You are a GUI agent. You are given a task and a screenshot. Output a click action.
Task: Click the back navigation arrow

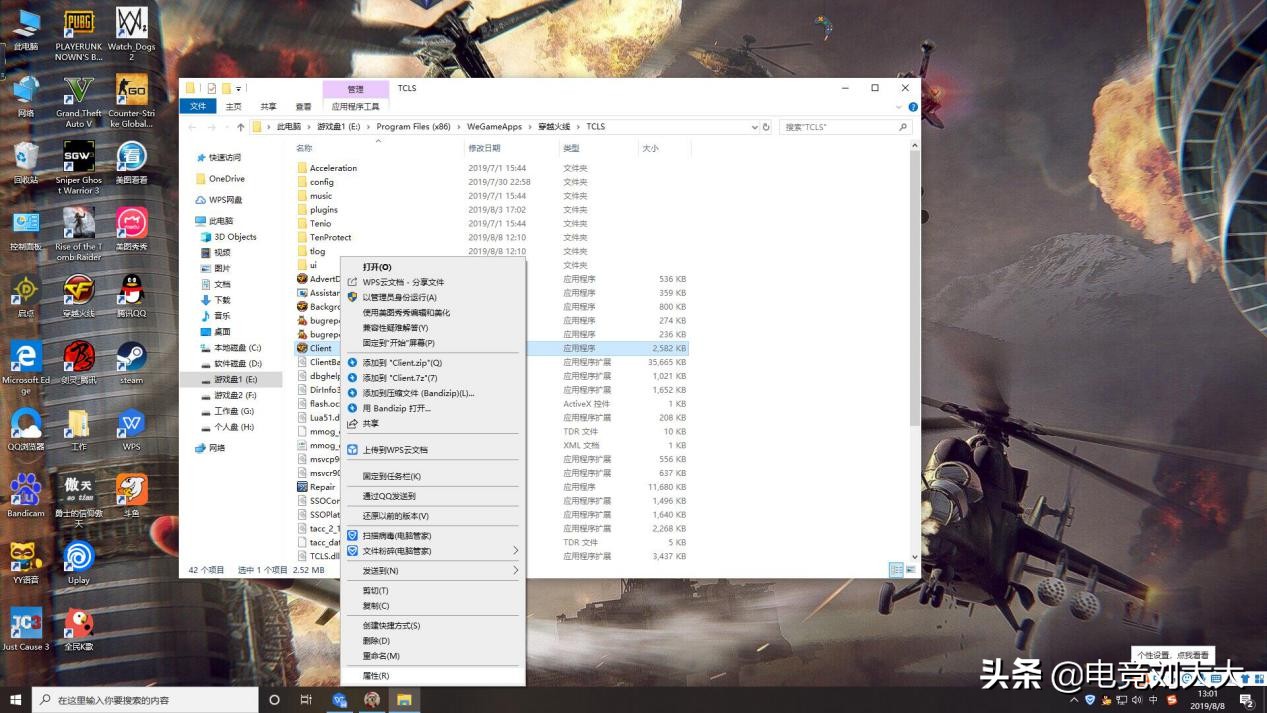pyautogui.click(x=190, y=126)
